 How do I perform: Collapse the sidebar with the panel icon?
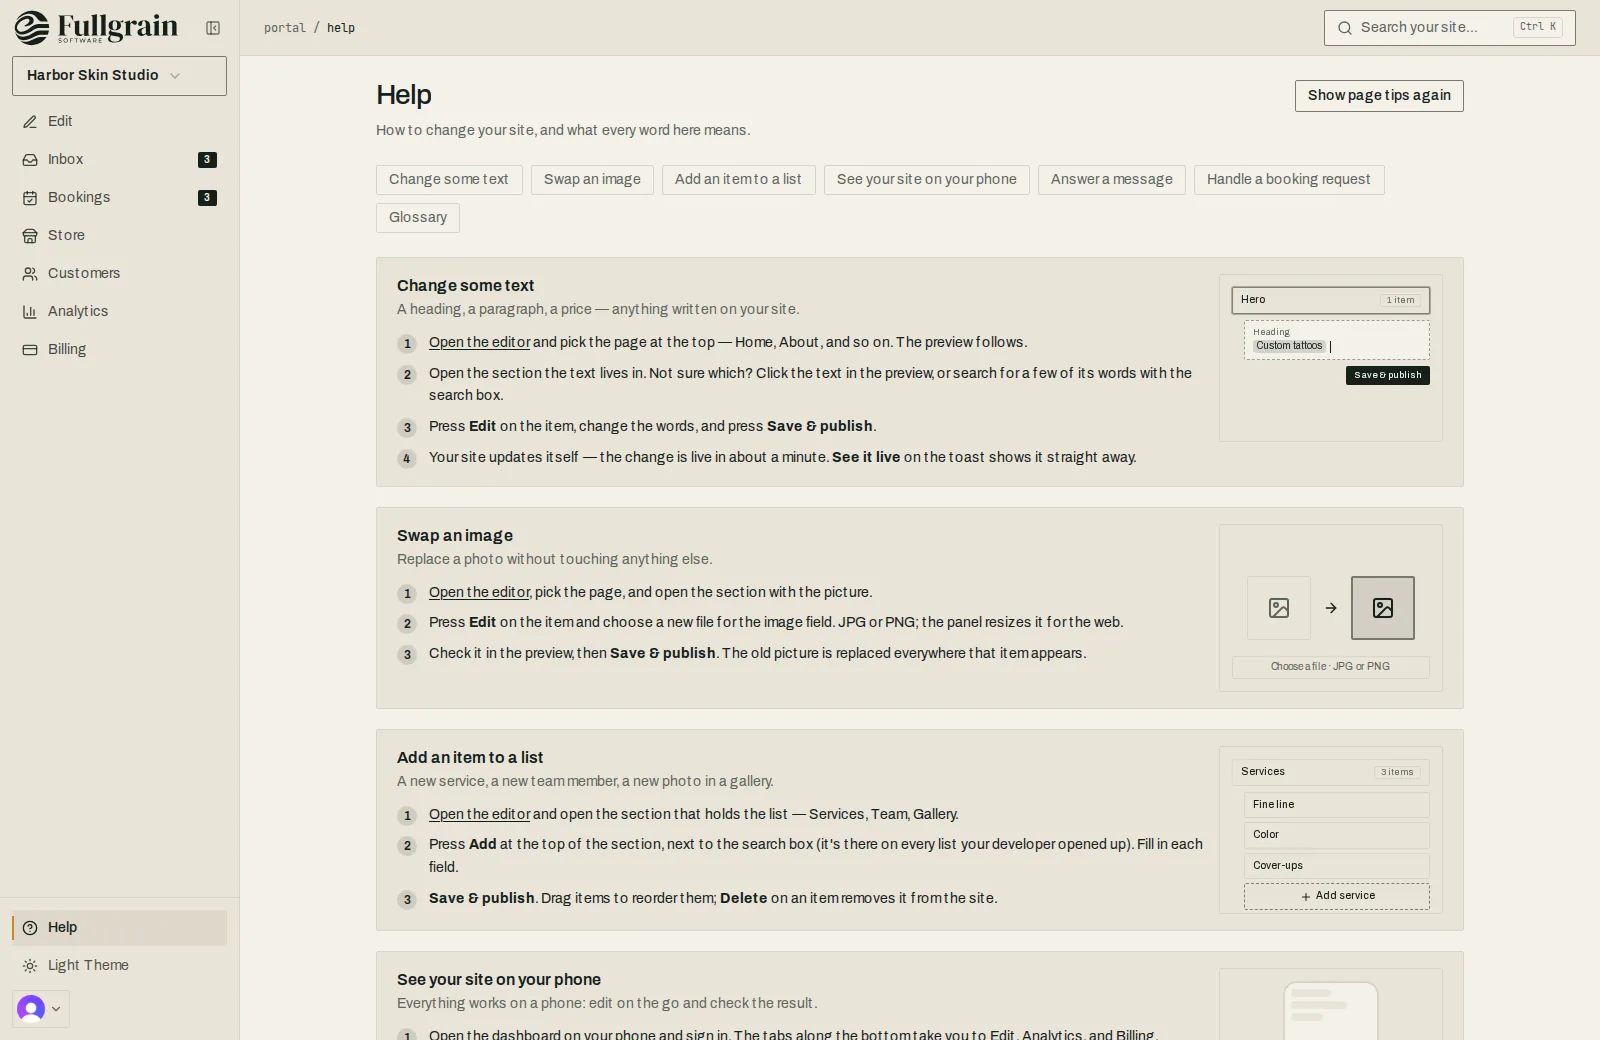pyautogui.click(x=213, y=28)
